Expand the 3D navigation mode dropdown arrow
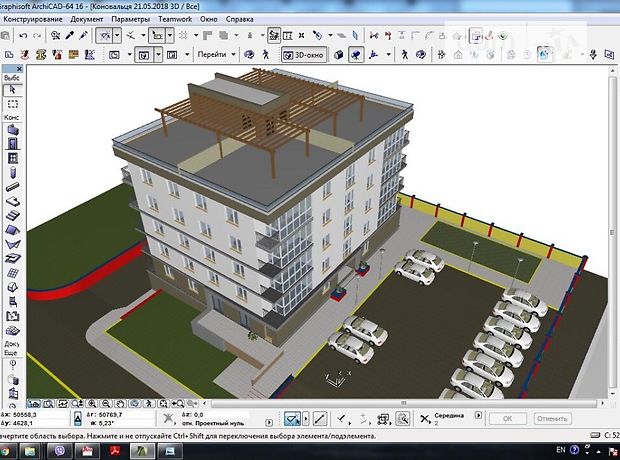This screenshot has height=460, width=620. coord(389,55)
